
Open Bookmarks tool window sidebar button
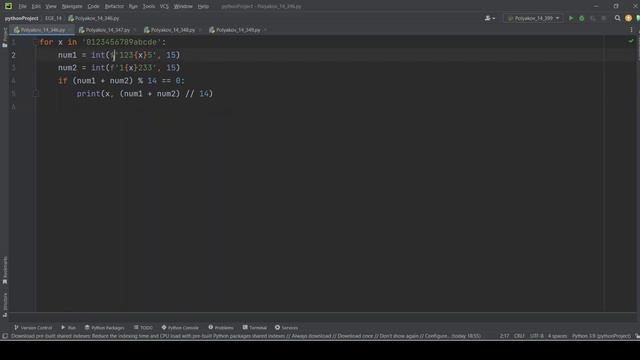(x=5, y=270)
